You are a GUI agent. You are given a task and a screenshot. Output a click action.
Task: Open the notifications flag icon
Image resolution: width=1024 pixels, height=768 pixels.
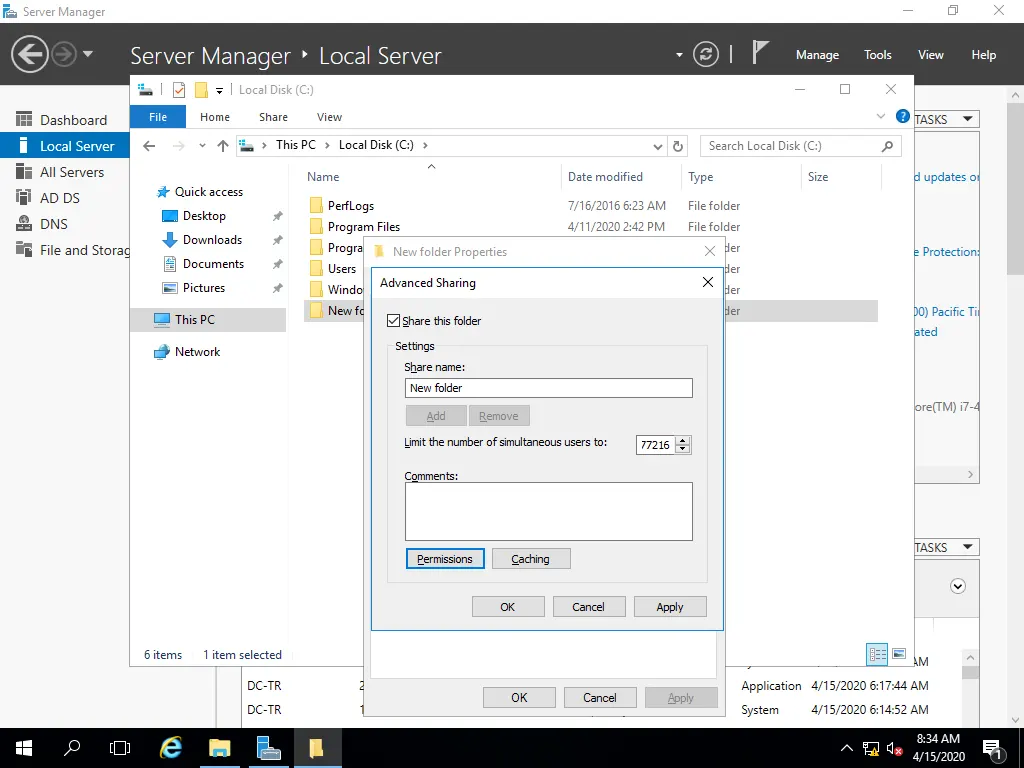pos(761,54)
